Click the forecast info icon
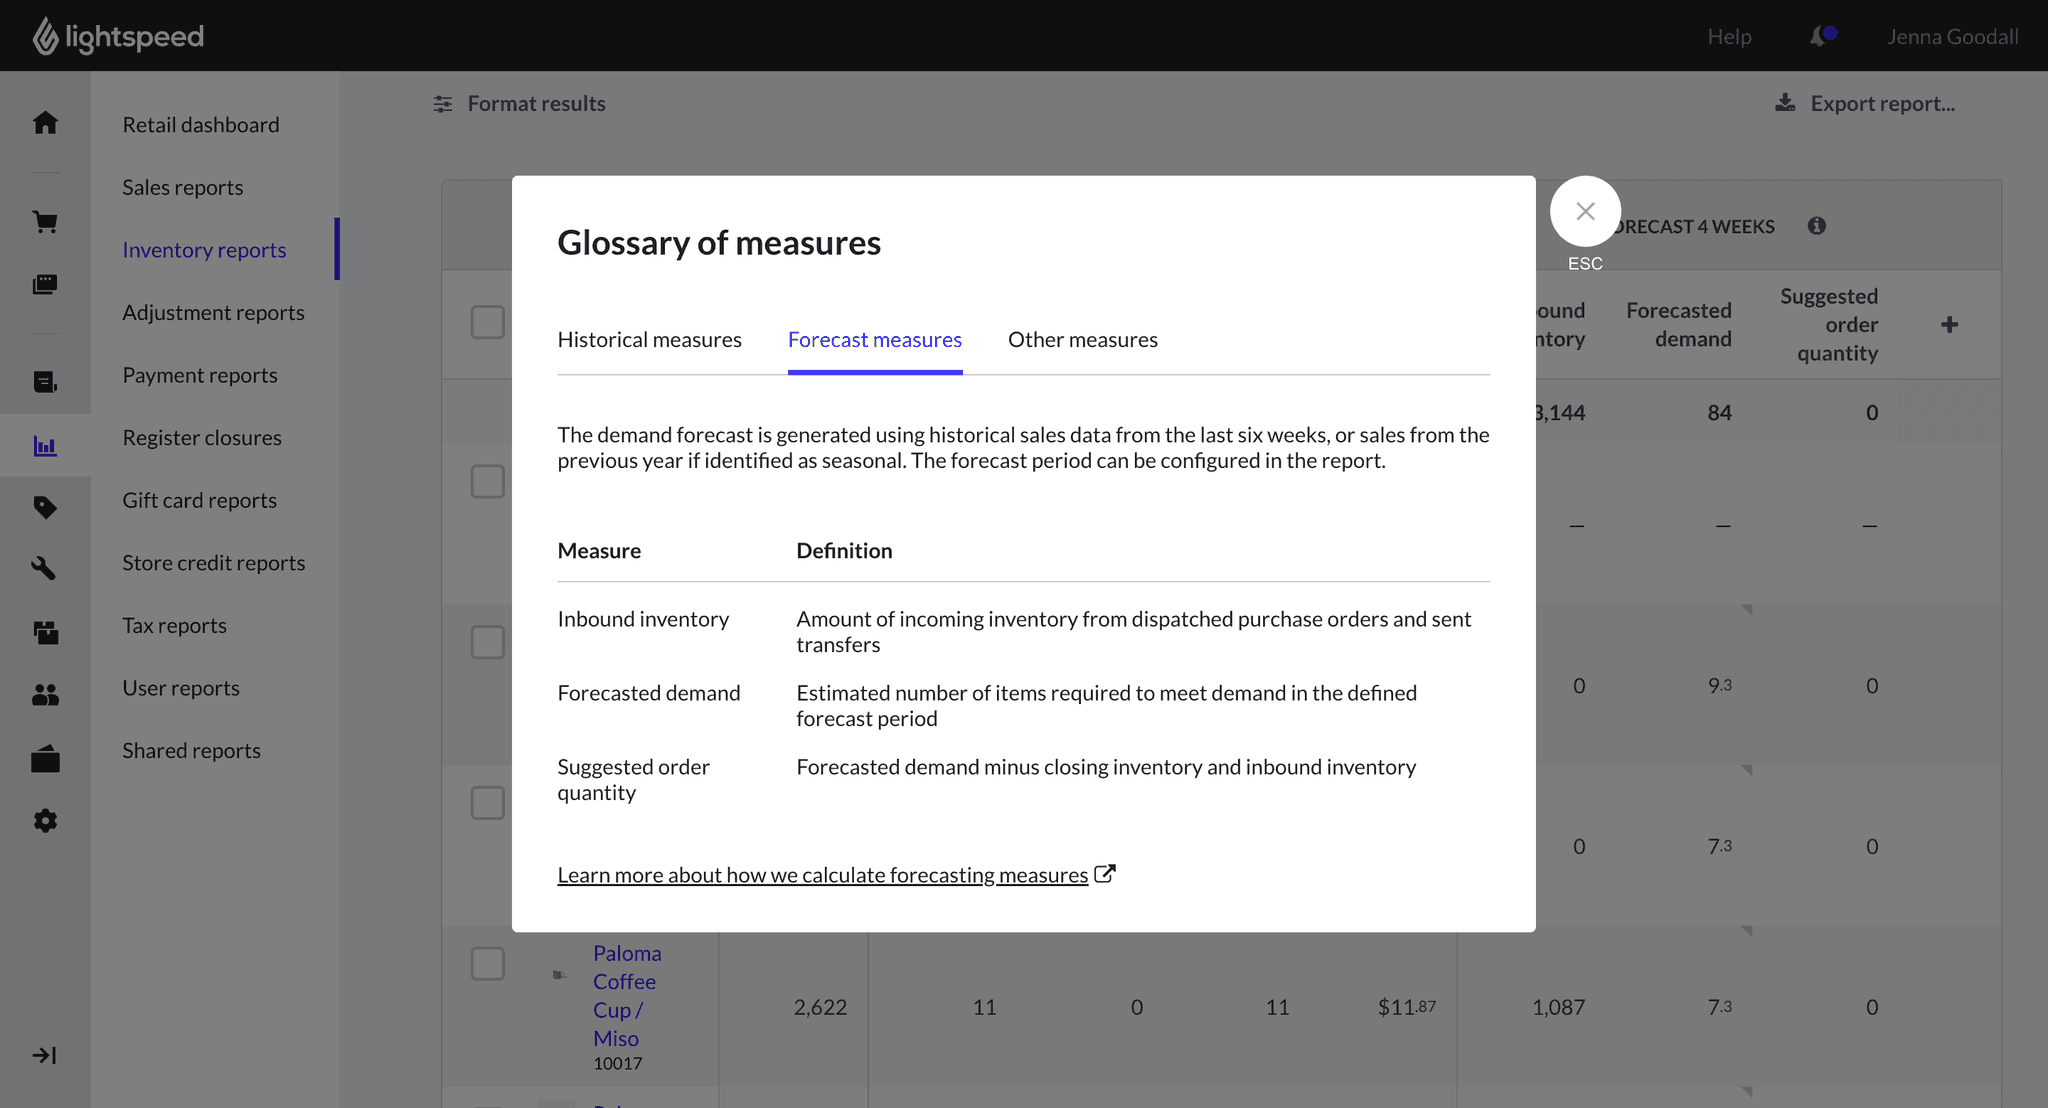Viewport: 2048px width, 1108px height. point(1817,226)
